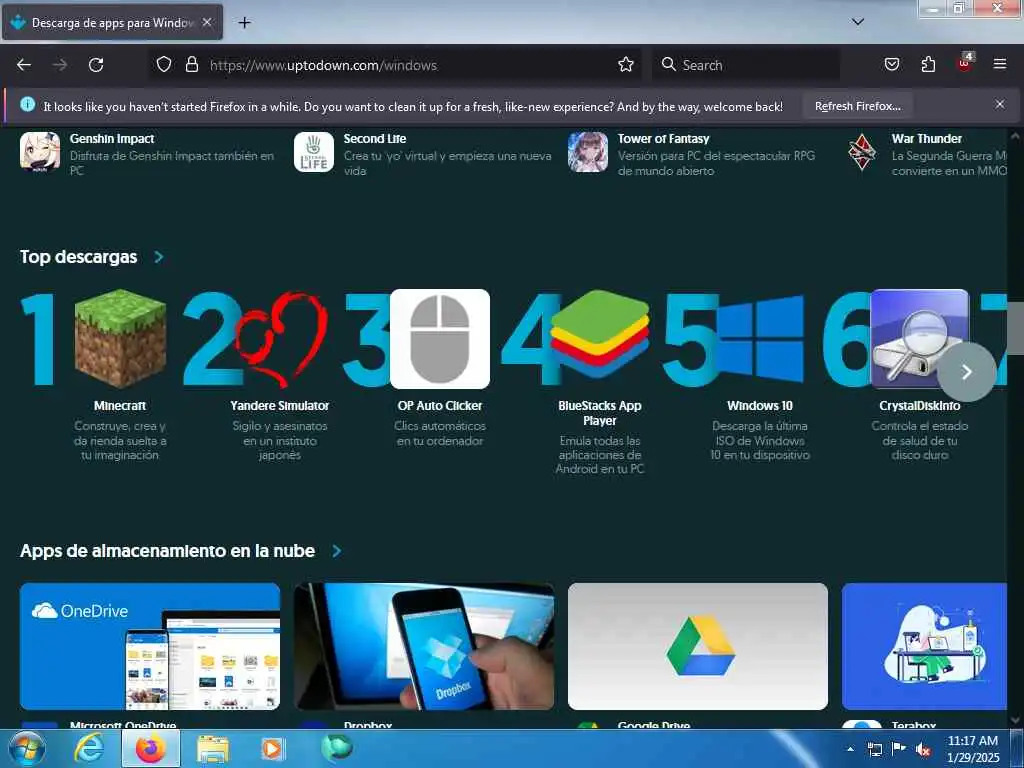
Task: Open the Windows Start menu
Action: [x=27, y=749]
